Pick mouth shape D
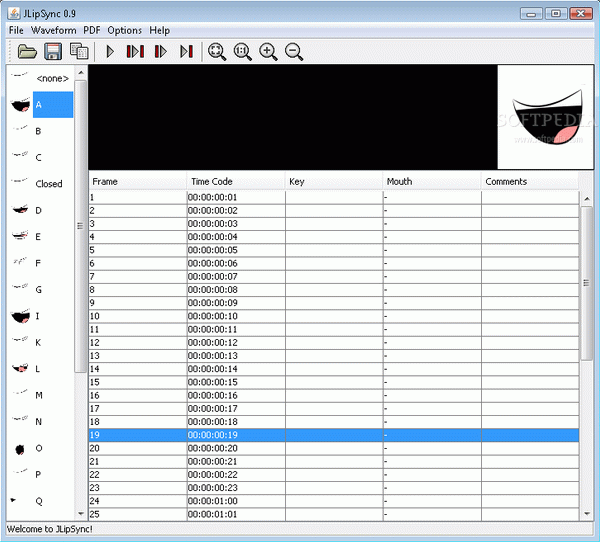 tap(41, 210)
